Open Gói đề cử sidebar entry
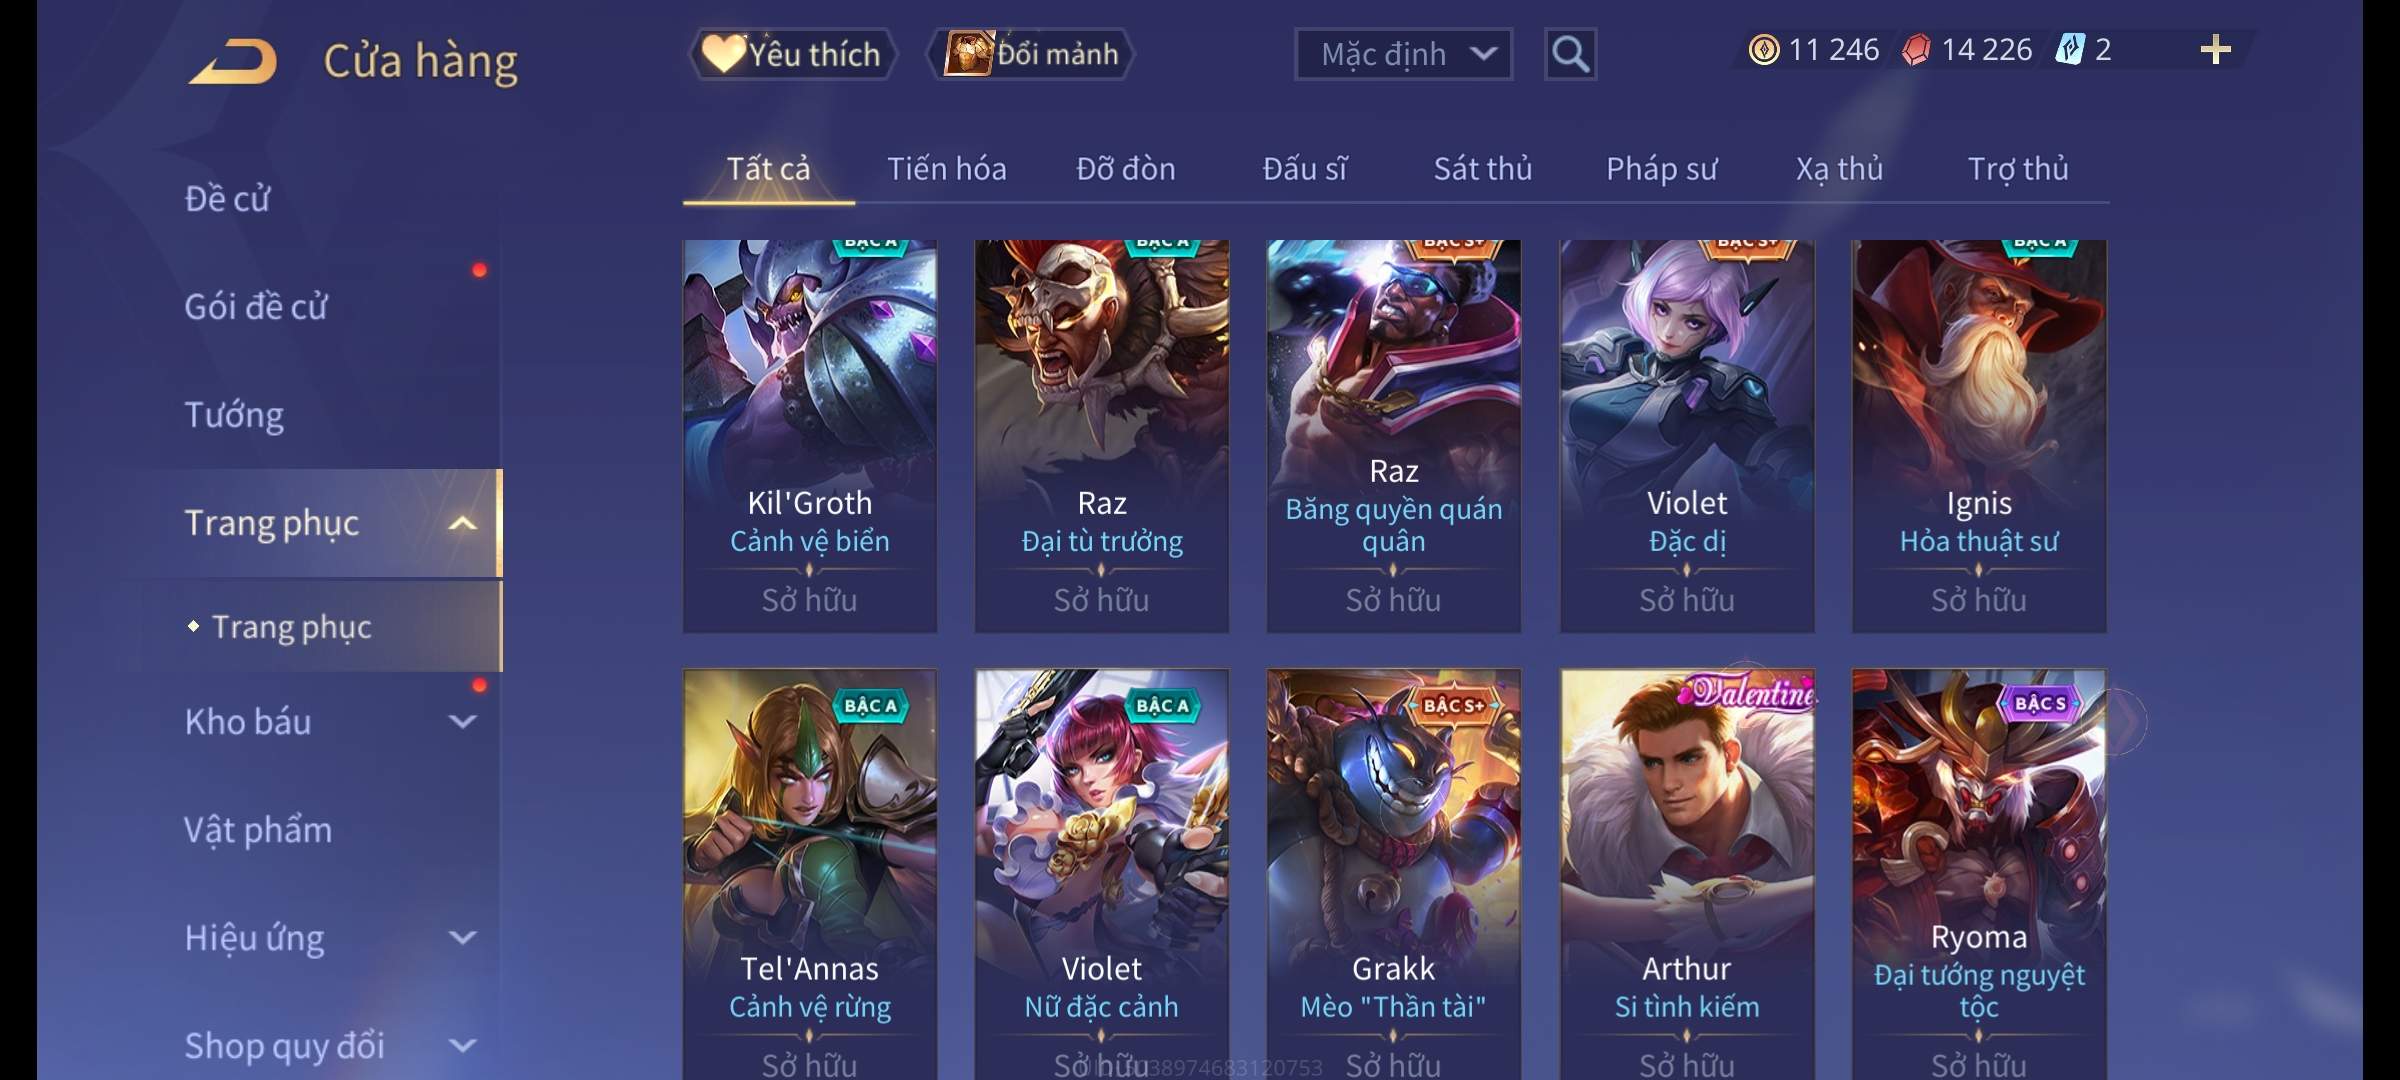 pyautogui.click(x=256, y=307)
